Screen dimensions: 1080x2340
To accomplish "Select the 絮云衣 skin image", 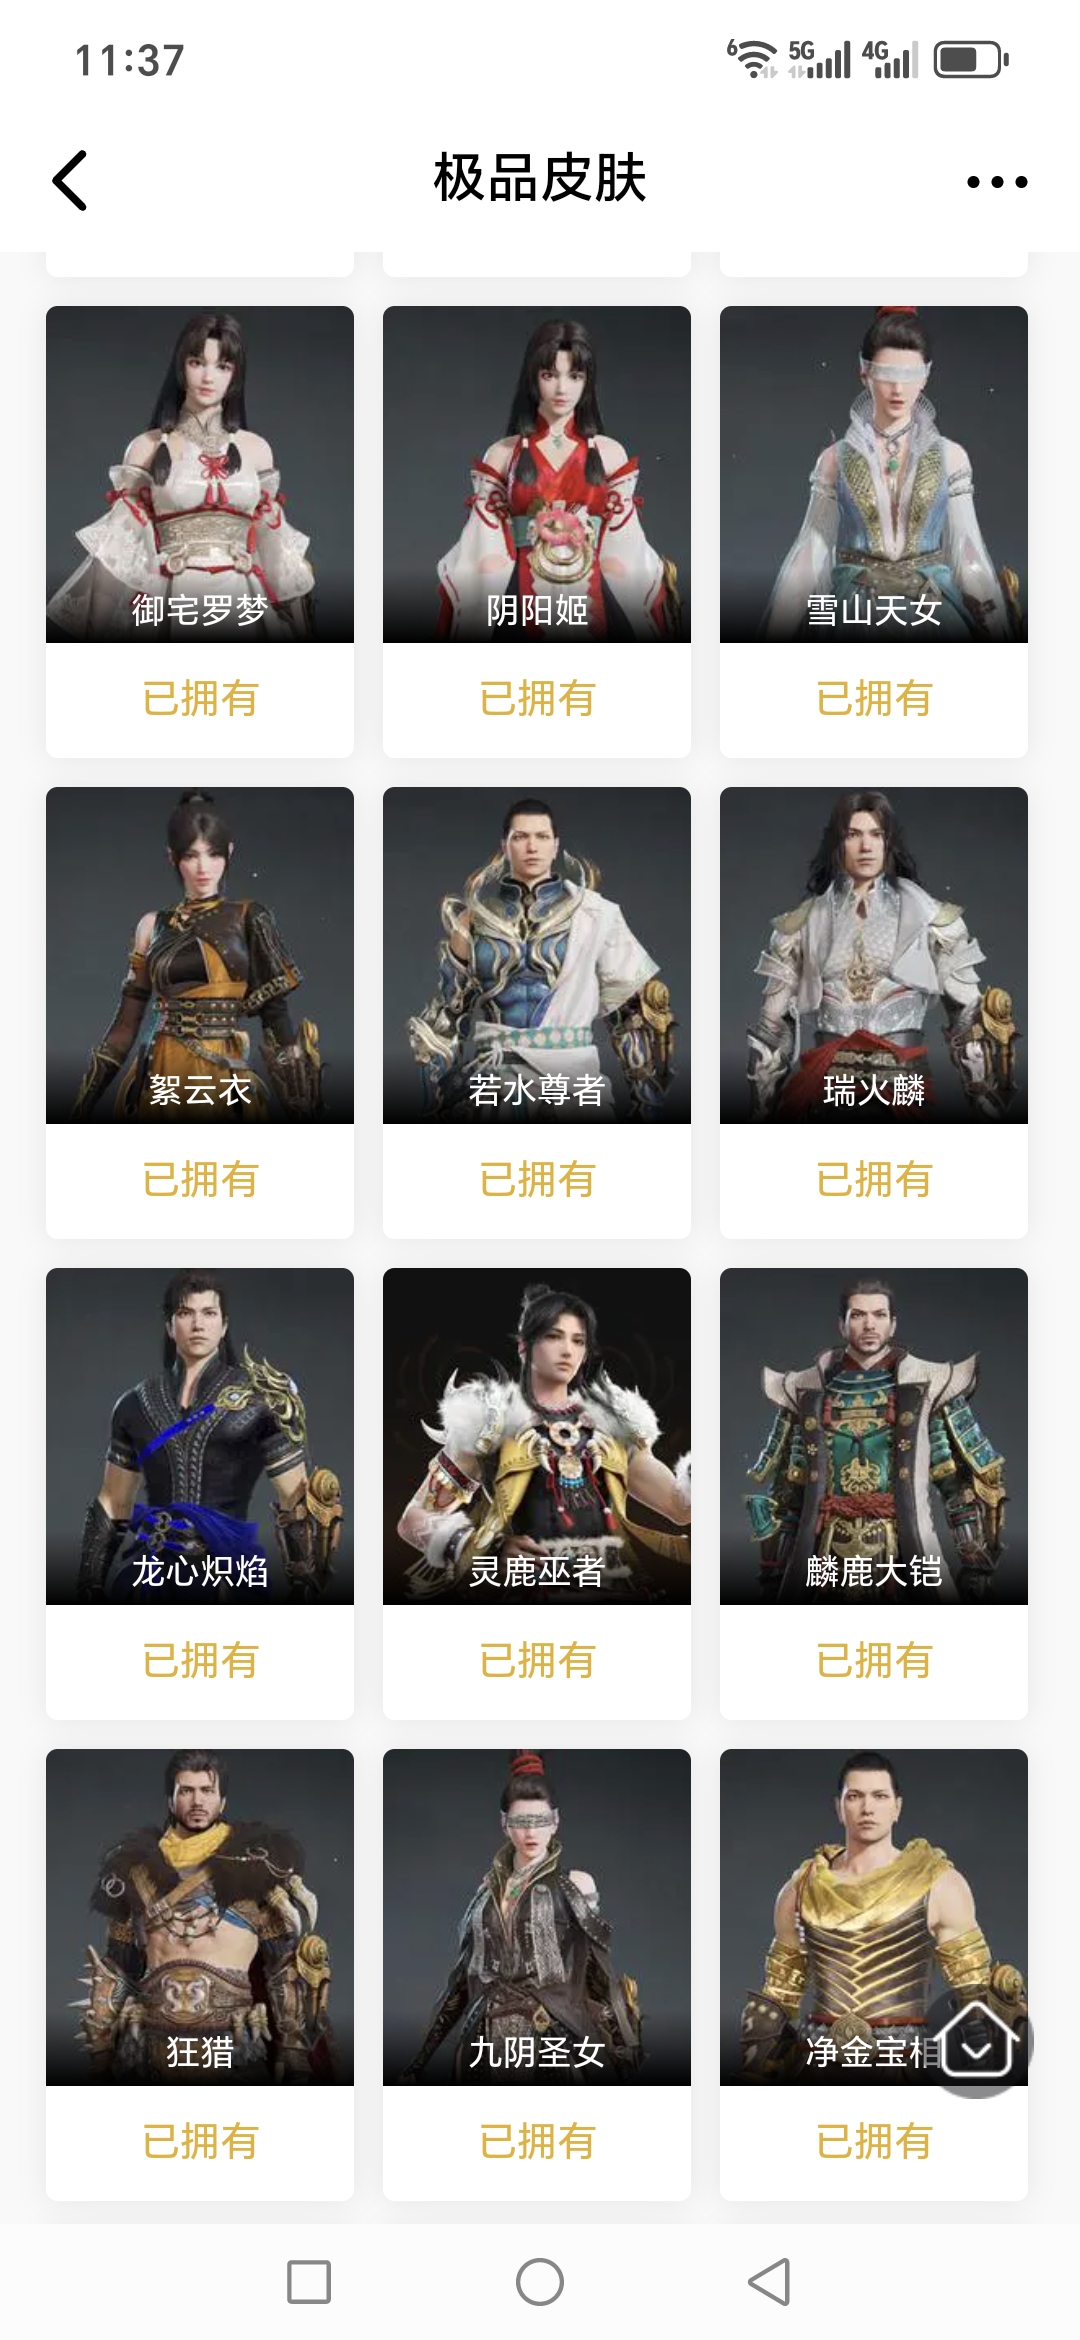I will tap(200, 955).
